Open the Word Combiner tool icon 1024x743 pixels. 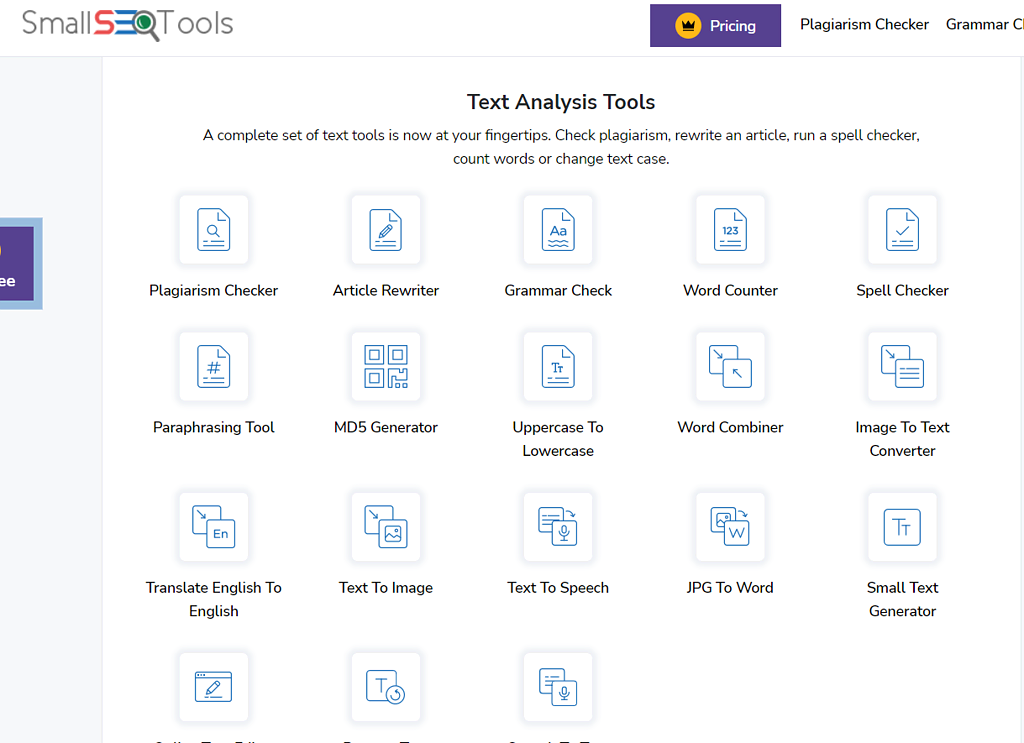click(x=730, y=366)
